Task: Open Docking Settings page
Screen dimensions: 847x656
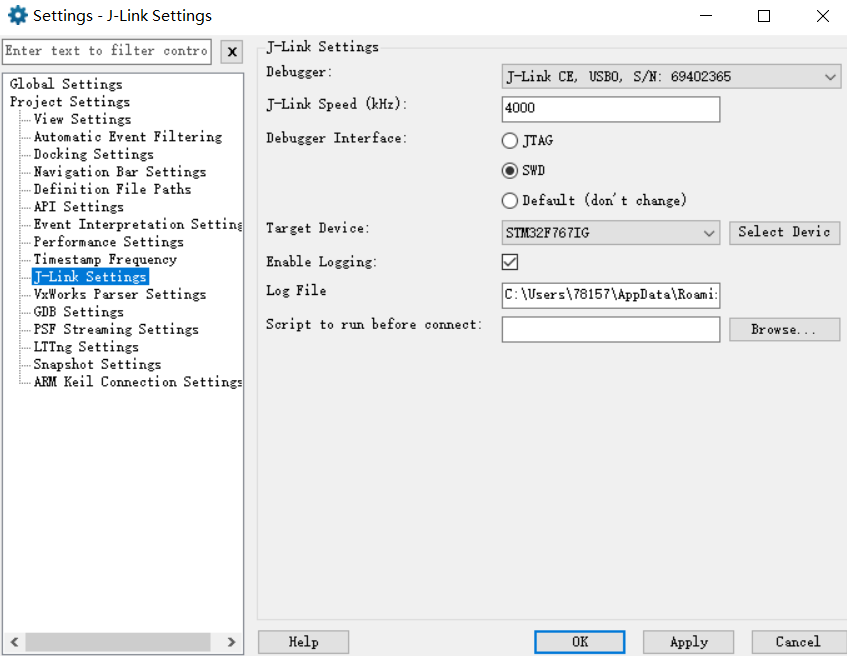Action: [93, 154]
